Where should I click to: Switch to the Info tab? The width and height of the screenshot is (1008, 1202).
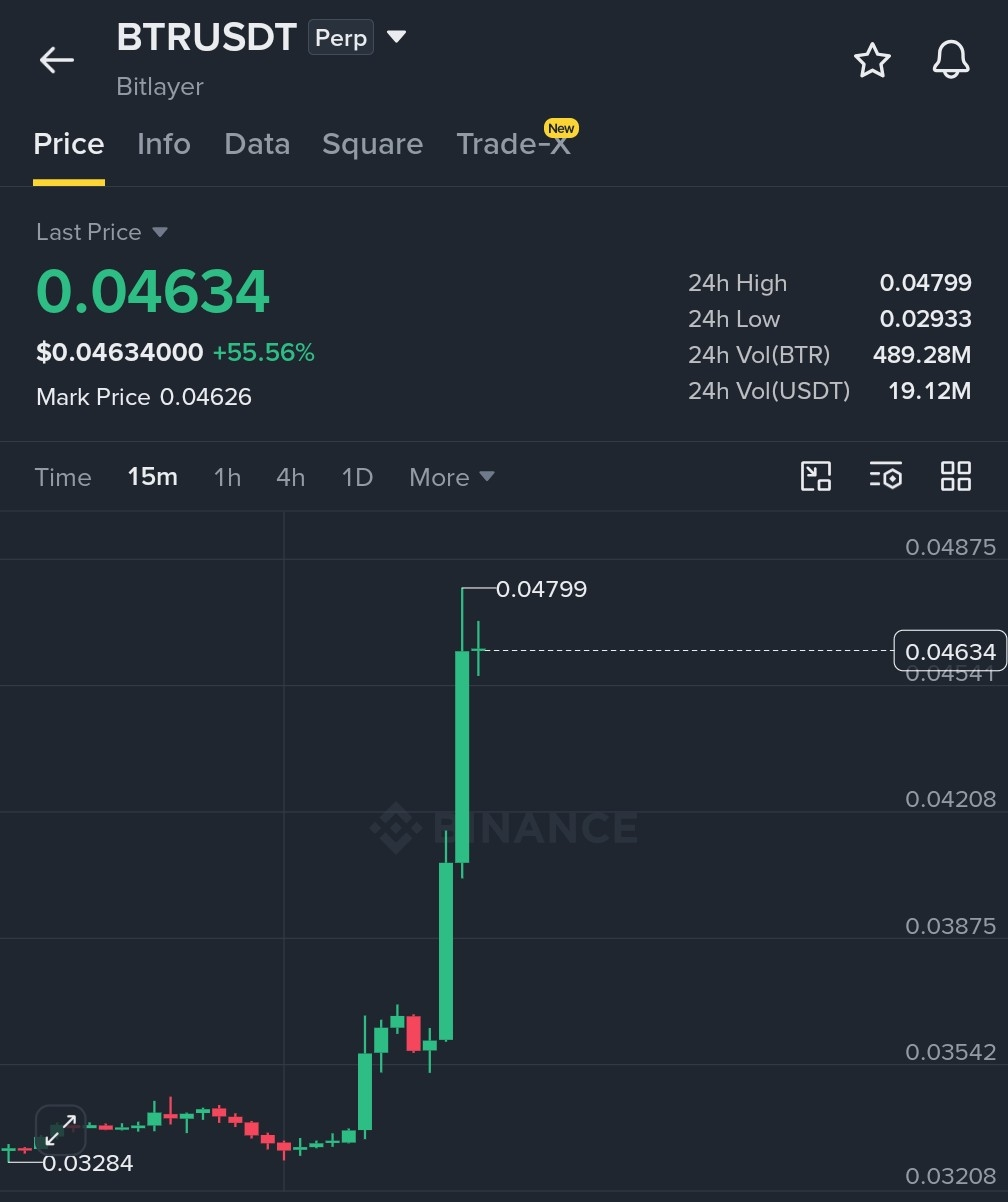164,144
